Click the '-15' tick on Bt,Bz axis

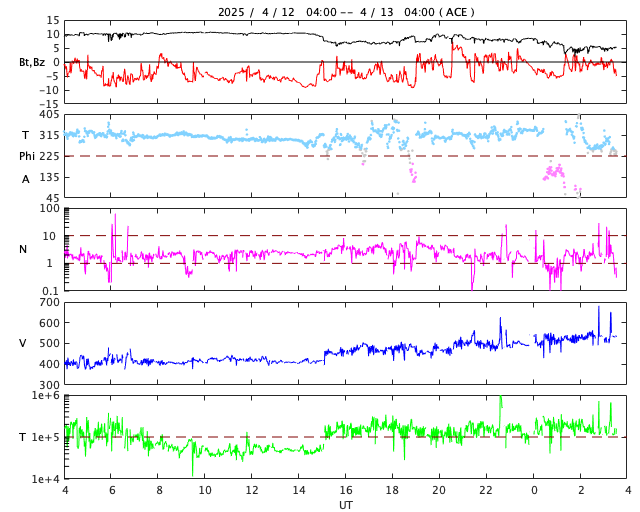tap(49, 104)
